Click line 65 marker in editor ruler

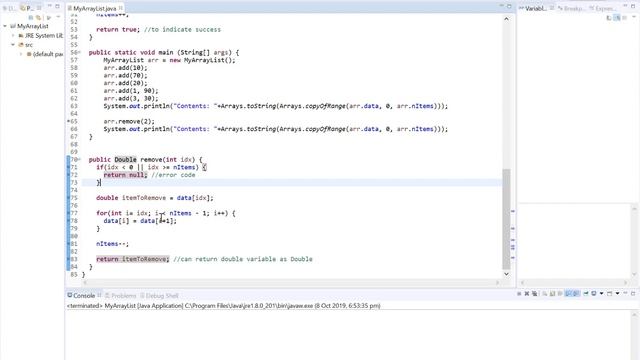click(68, 121)
